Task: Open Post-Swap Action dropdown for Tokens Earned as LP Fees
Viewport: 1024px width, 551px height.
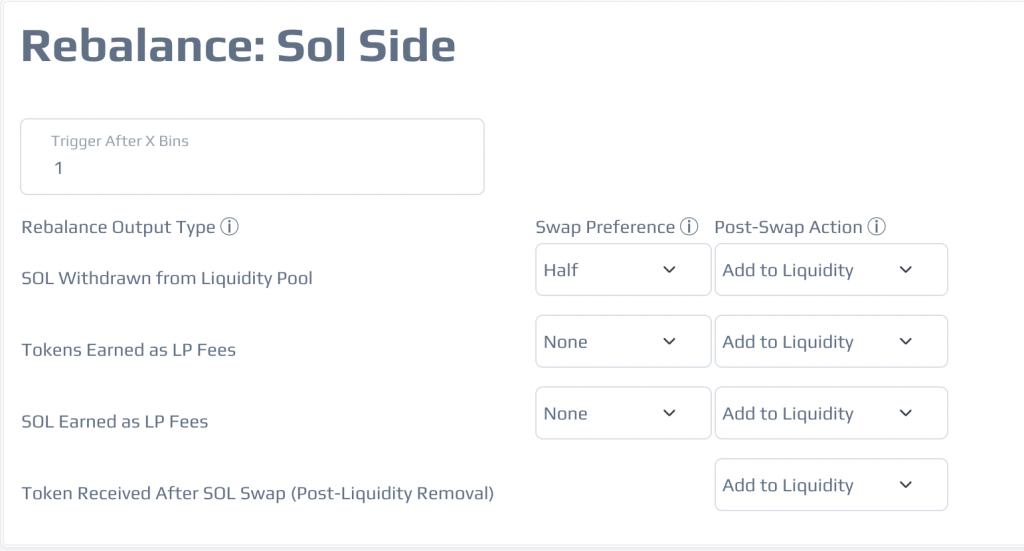Action: (x=831, y=341)
